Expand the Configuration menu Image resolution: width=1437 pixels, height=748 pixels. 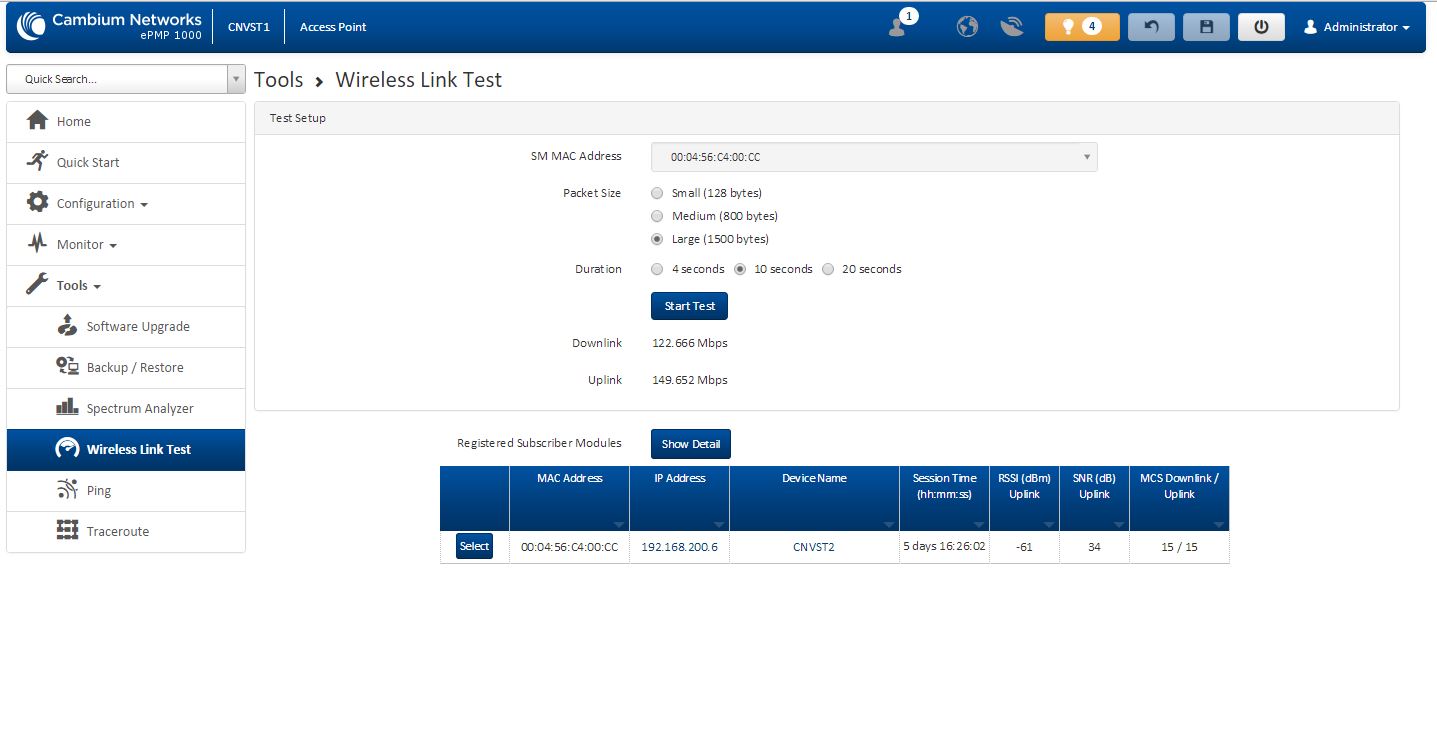126,203
